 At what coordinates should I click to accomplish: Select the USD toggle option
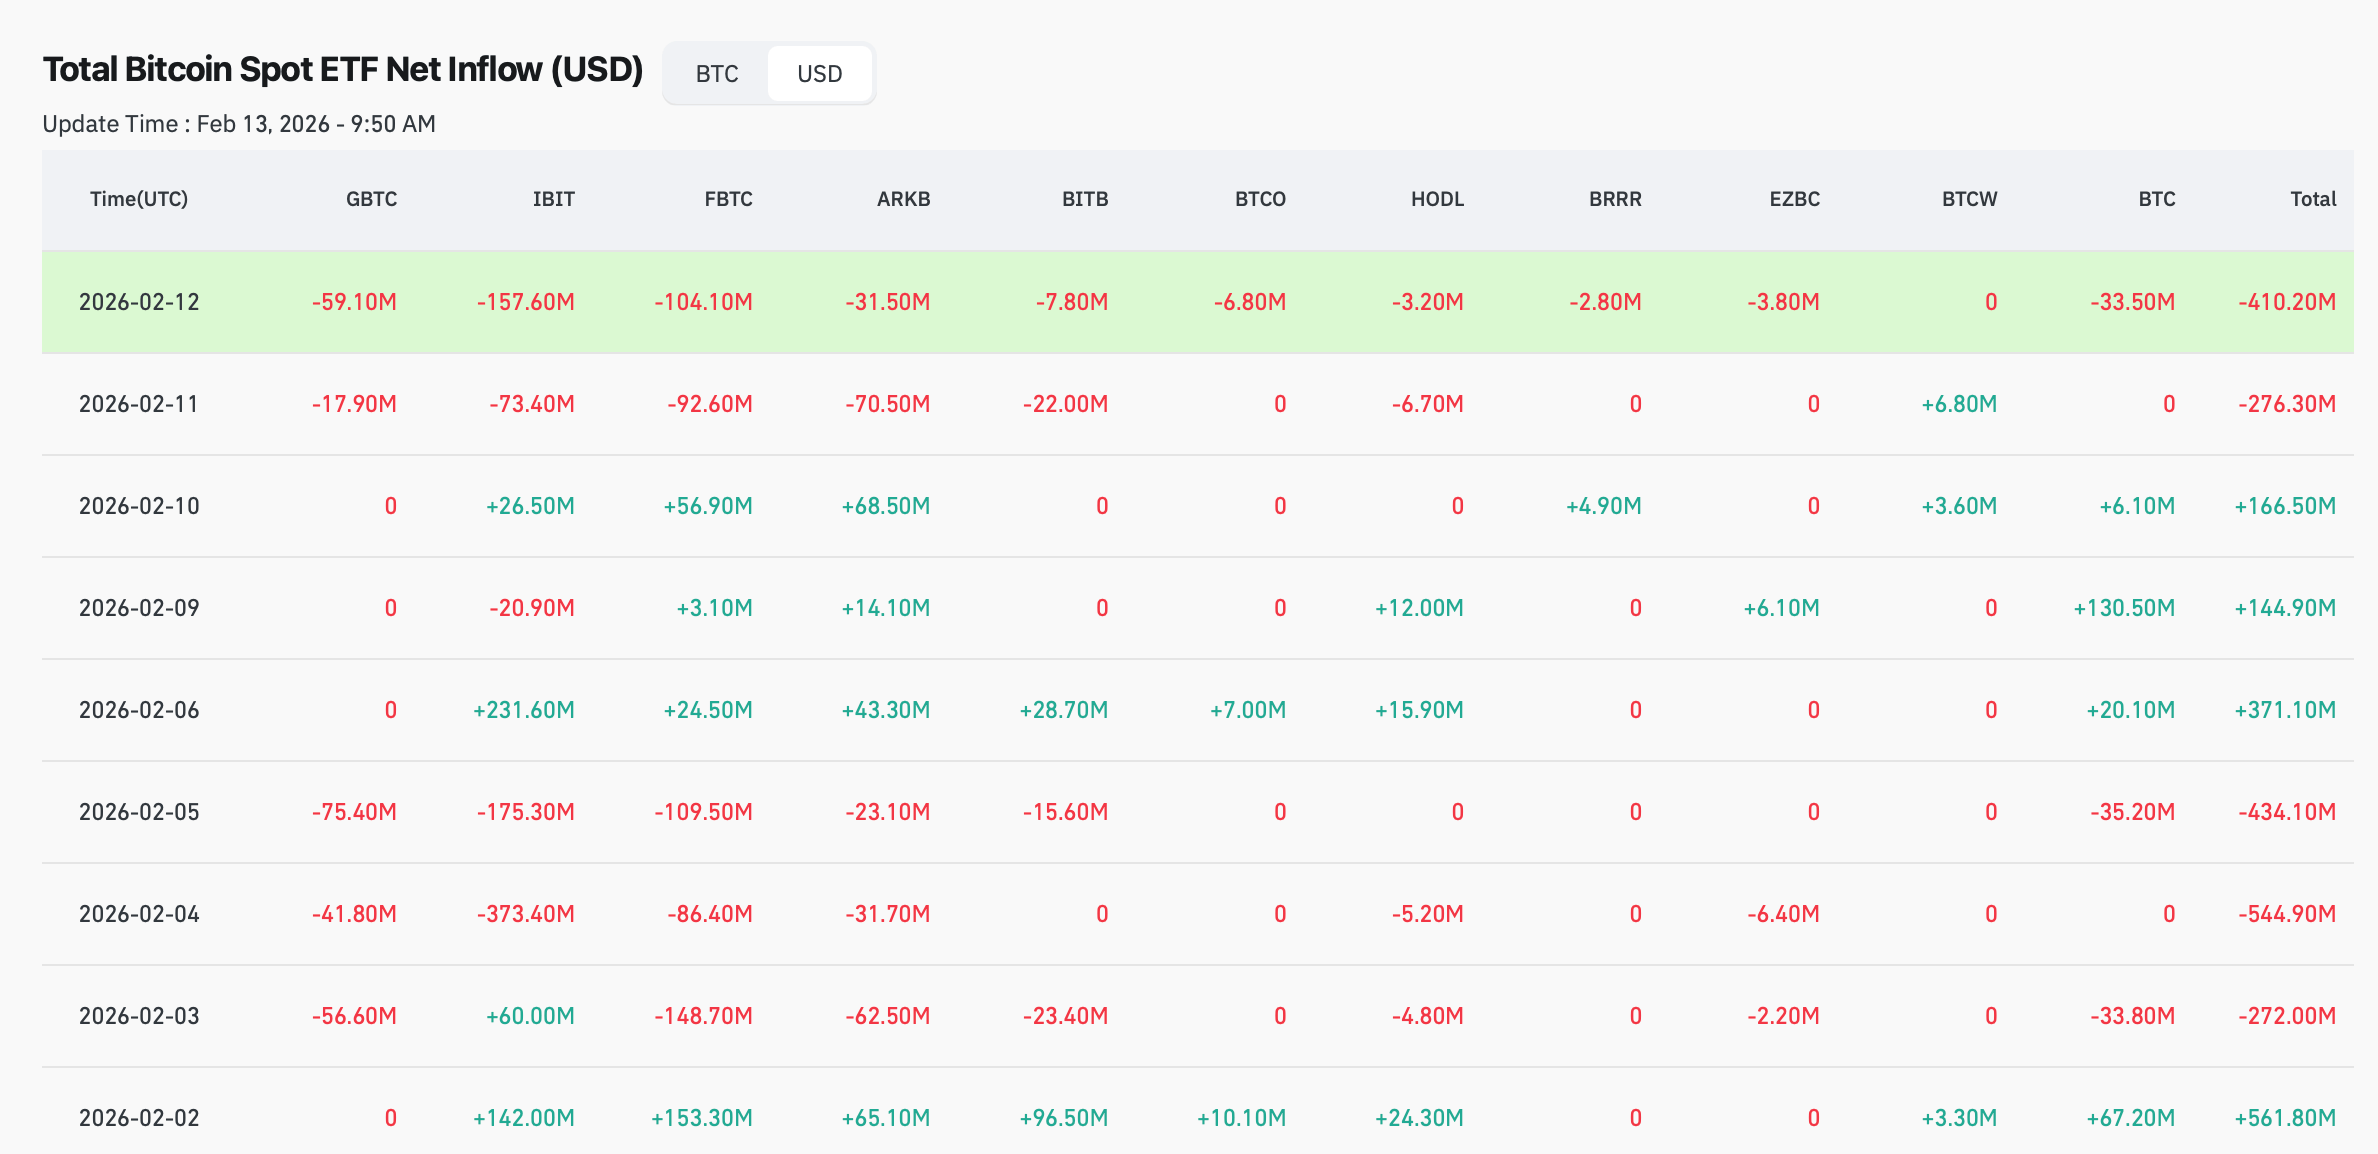819,74
